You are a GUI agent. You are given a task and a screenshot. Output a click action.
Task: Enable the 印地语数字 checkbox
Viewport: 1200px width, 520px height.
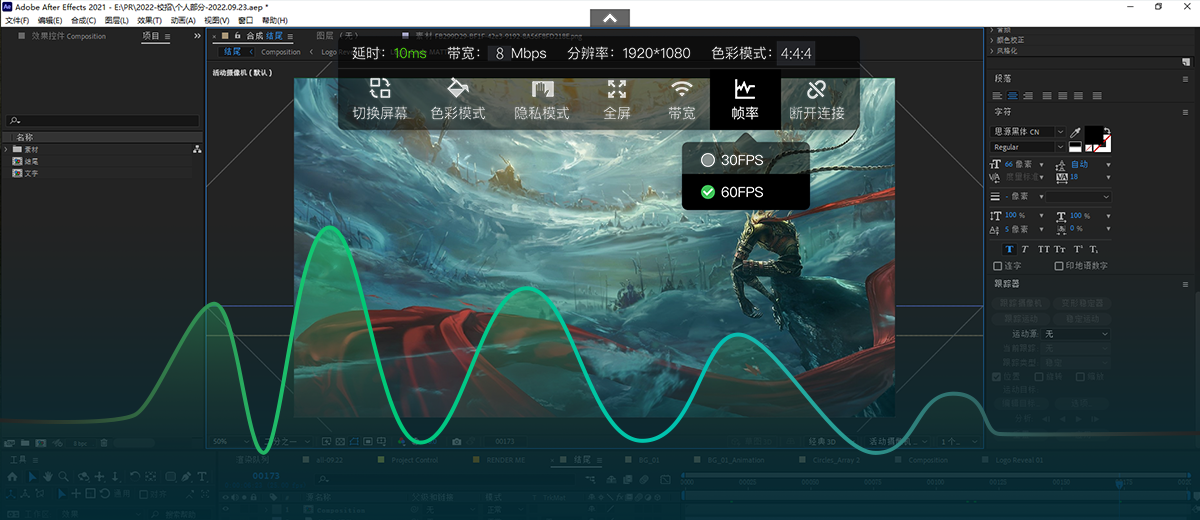coord(1059,266)
